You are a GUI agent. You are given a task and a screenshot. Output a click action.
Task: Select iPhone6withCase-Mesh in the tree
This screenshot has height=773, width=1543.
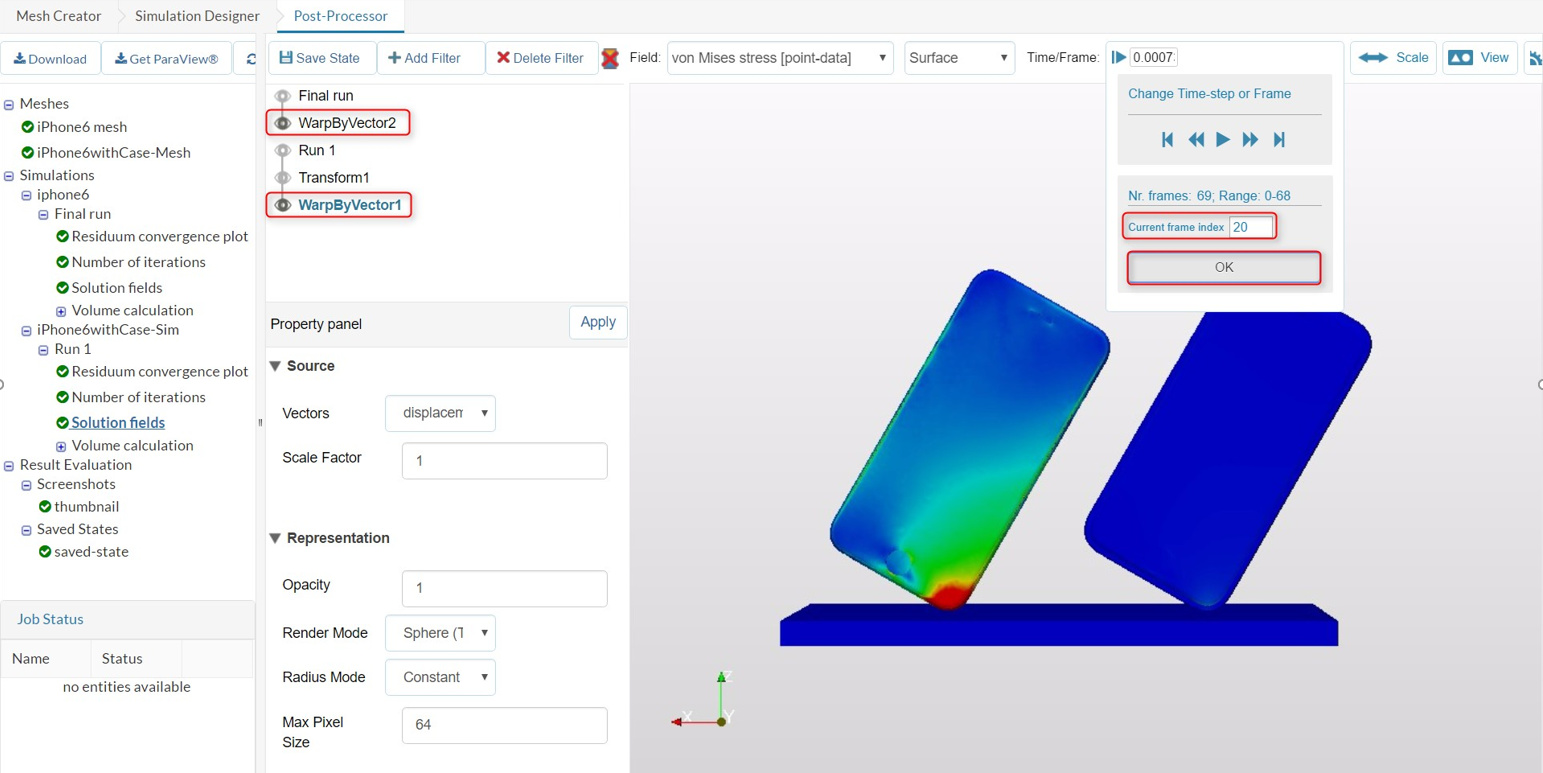114,153
